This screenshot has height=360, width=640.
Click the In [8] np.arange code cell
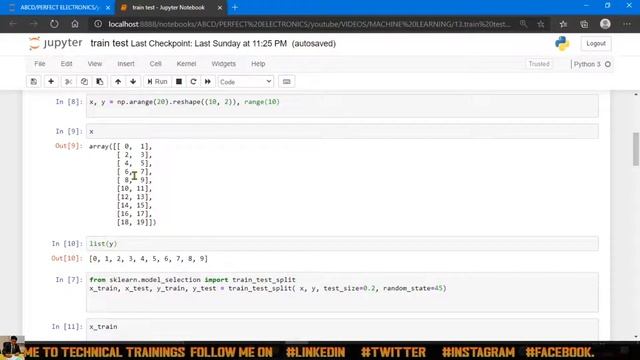point(342,106)
